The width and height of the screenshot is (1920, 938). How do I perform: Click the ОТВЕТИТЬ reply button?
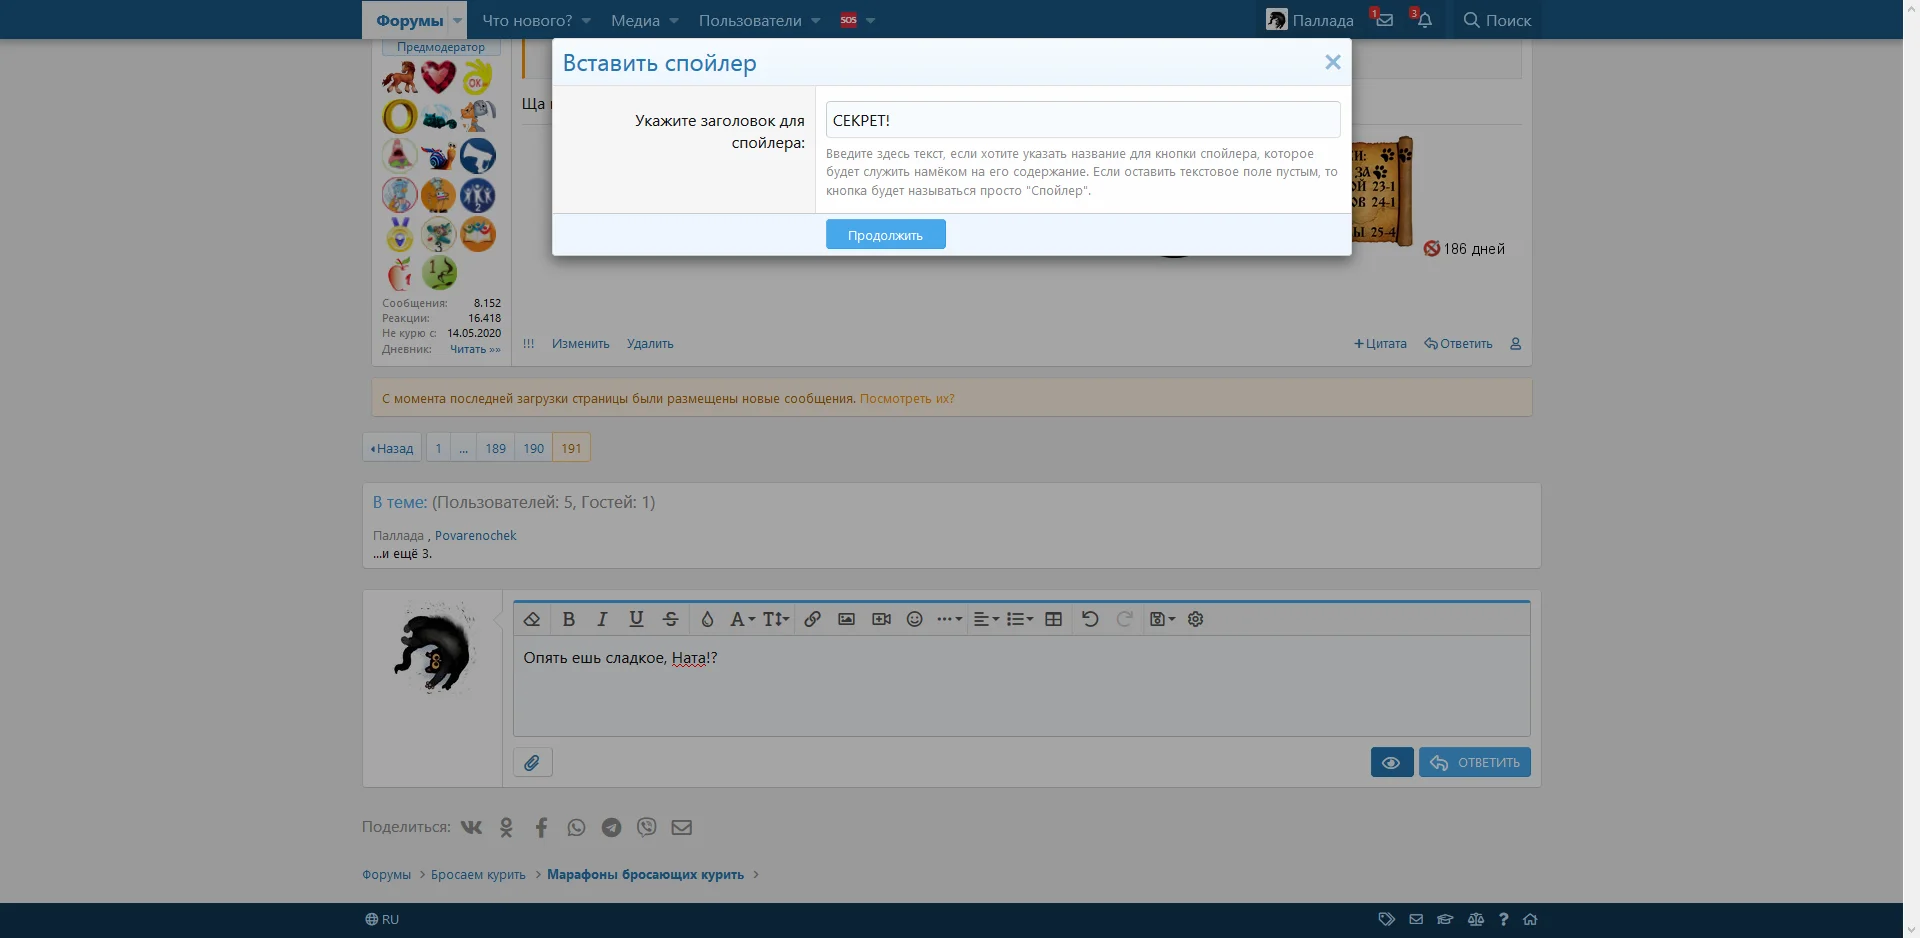(x=1475, y=763)
